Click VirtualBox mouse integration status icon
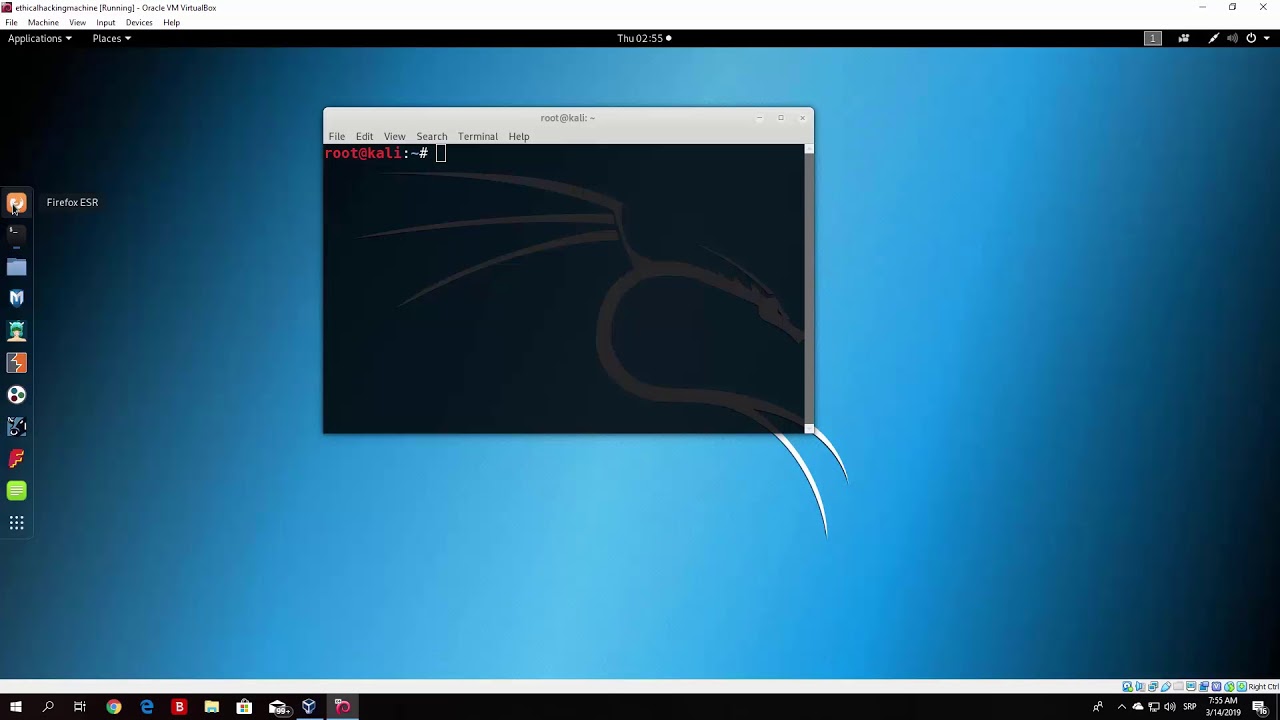The height and width of the screenshot is (720, 1280). click(1229, 687)
